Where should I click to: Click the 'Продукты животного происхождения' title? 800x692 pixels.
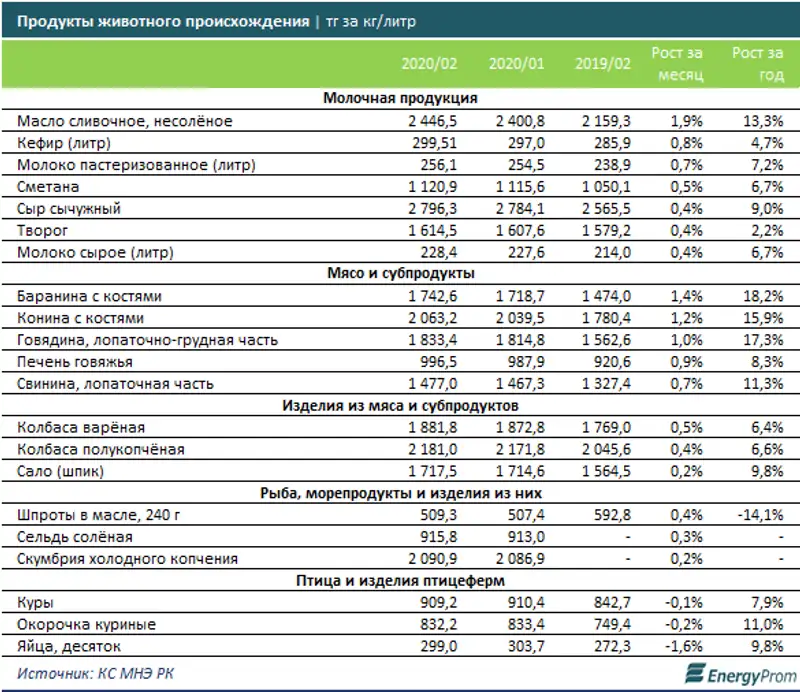coord(163,20)
